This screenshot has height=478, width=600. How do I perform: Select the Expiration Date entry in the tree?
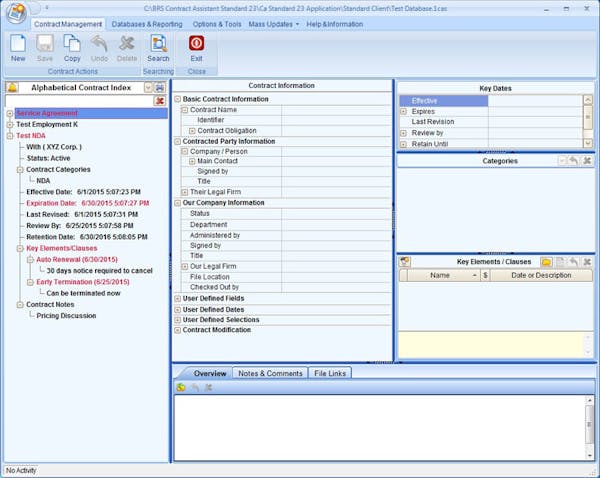coord(88,203)
